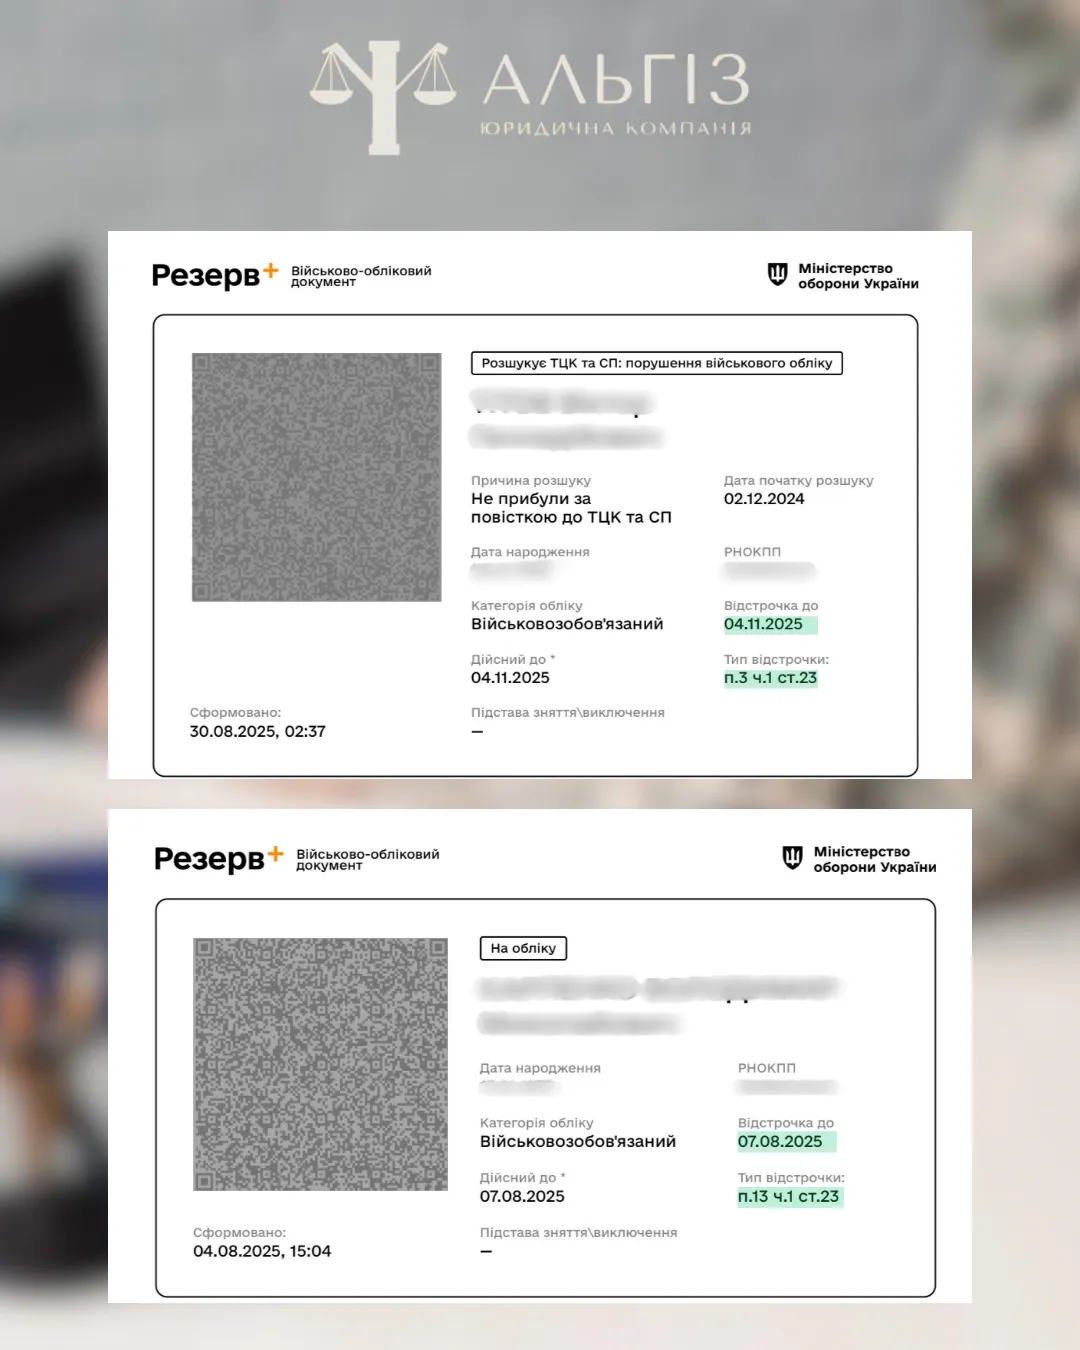Click the 'Розшукує ТЦК та СП' status badge
The height and width of the screenshot is (1350, 1080).
pos(657,363)
